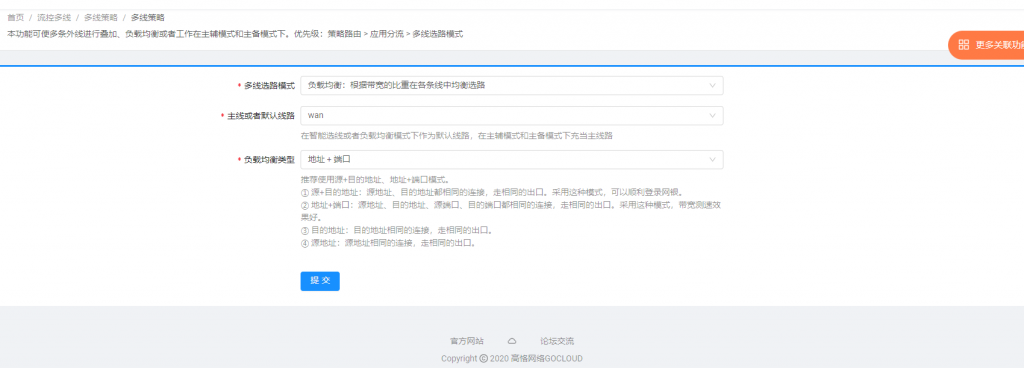The height and width of the screenshot is (368, 1024).
Task: Open 更多关联功能 floating button
Action: [986, 45]
